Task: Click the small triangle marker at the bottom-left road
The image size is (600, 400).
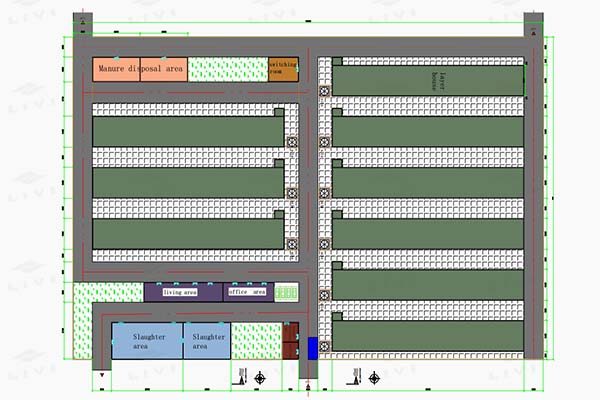Action: click(x=102, y=377)
